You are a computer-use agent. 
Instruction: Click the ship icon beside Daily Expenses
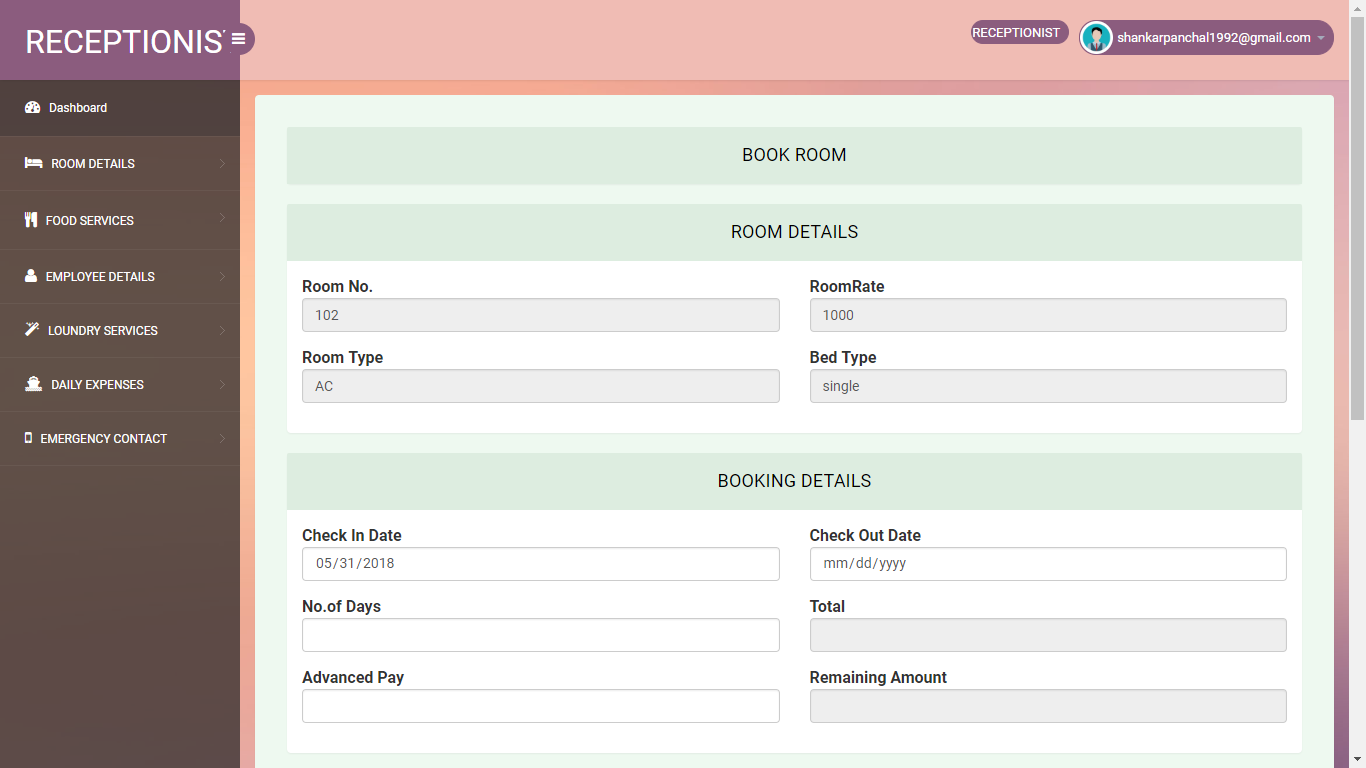pyautogui.click(x=33, y=384)
